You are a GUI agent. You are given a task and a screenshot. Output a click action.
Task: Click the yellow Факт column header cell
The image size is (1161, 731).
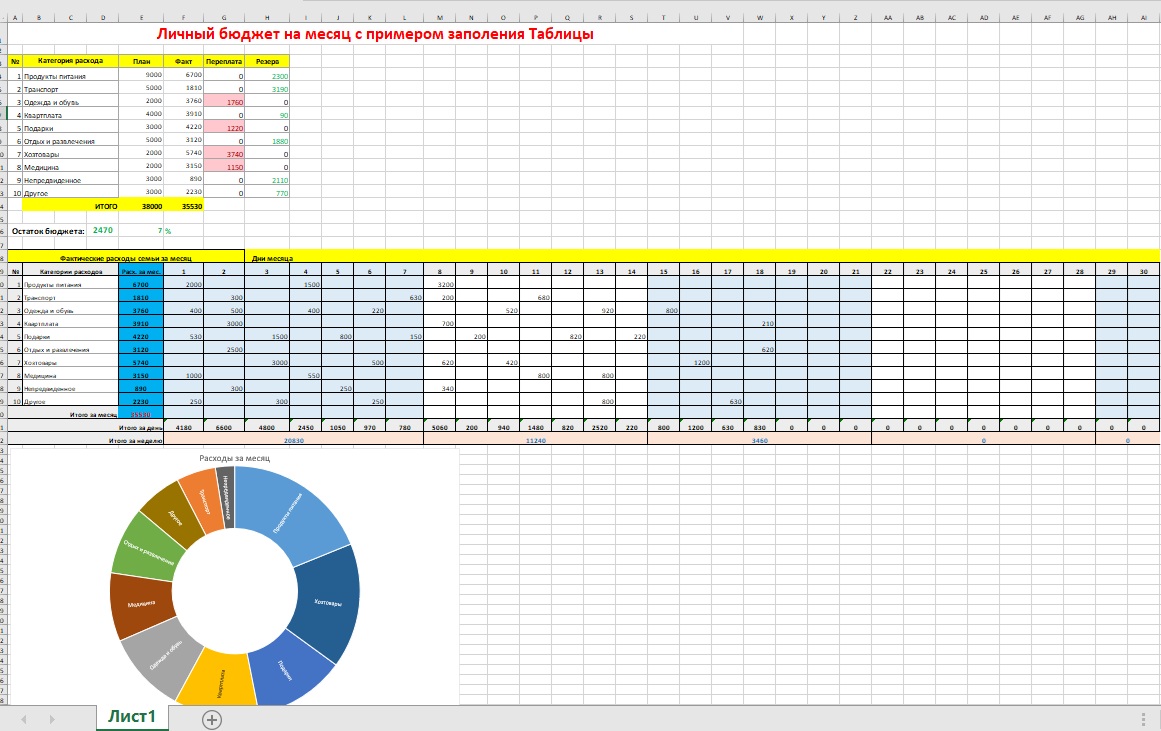point(183,60)
